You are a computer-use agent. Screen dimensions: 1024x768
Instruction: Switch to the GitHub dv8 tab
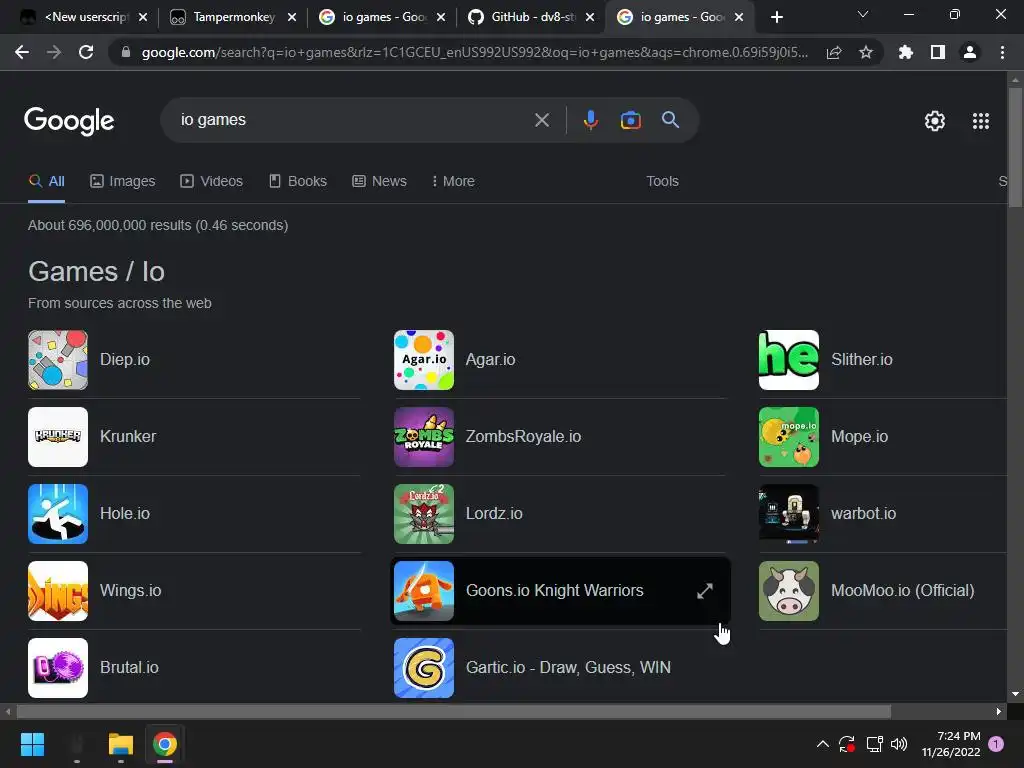click(x=532, y=17)
